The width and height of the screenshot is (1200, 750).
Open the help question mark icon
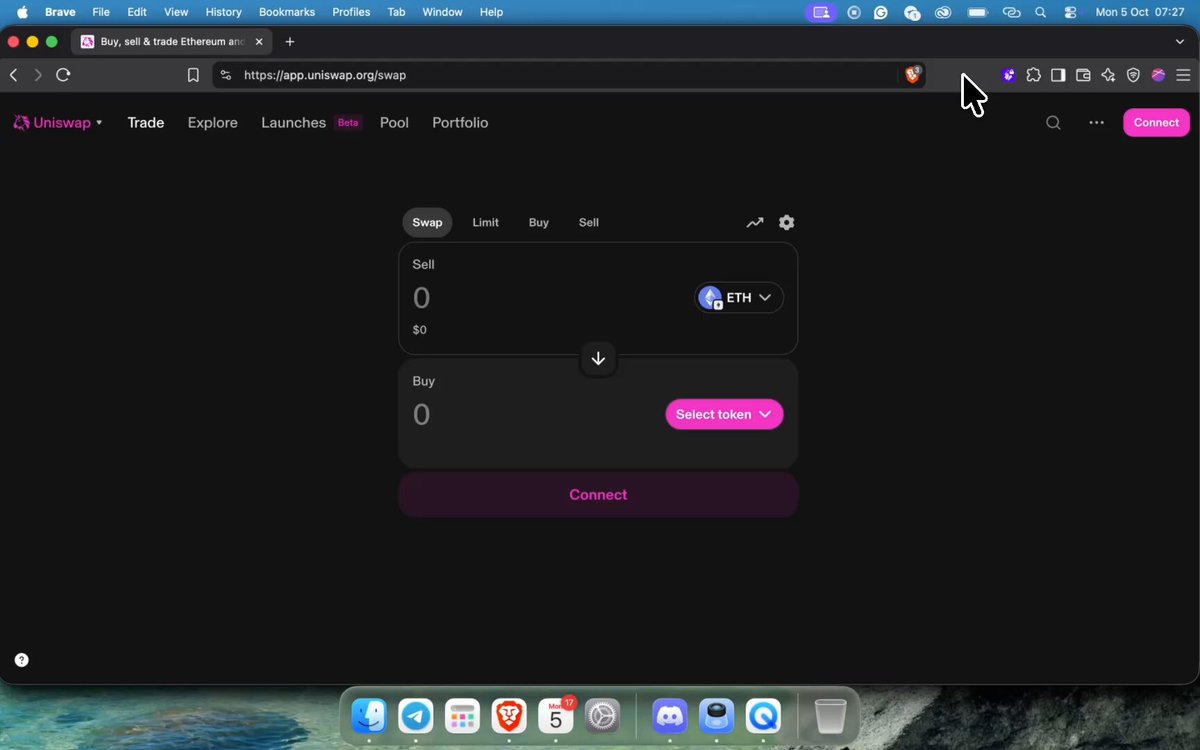22,660
